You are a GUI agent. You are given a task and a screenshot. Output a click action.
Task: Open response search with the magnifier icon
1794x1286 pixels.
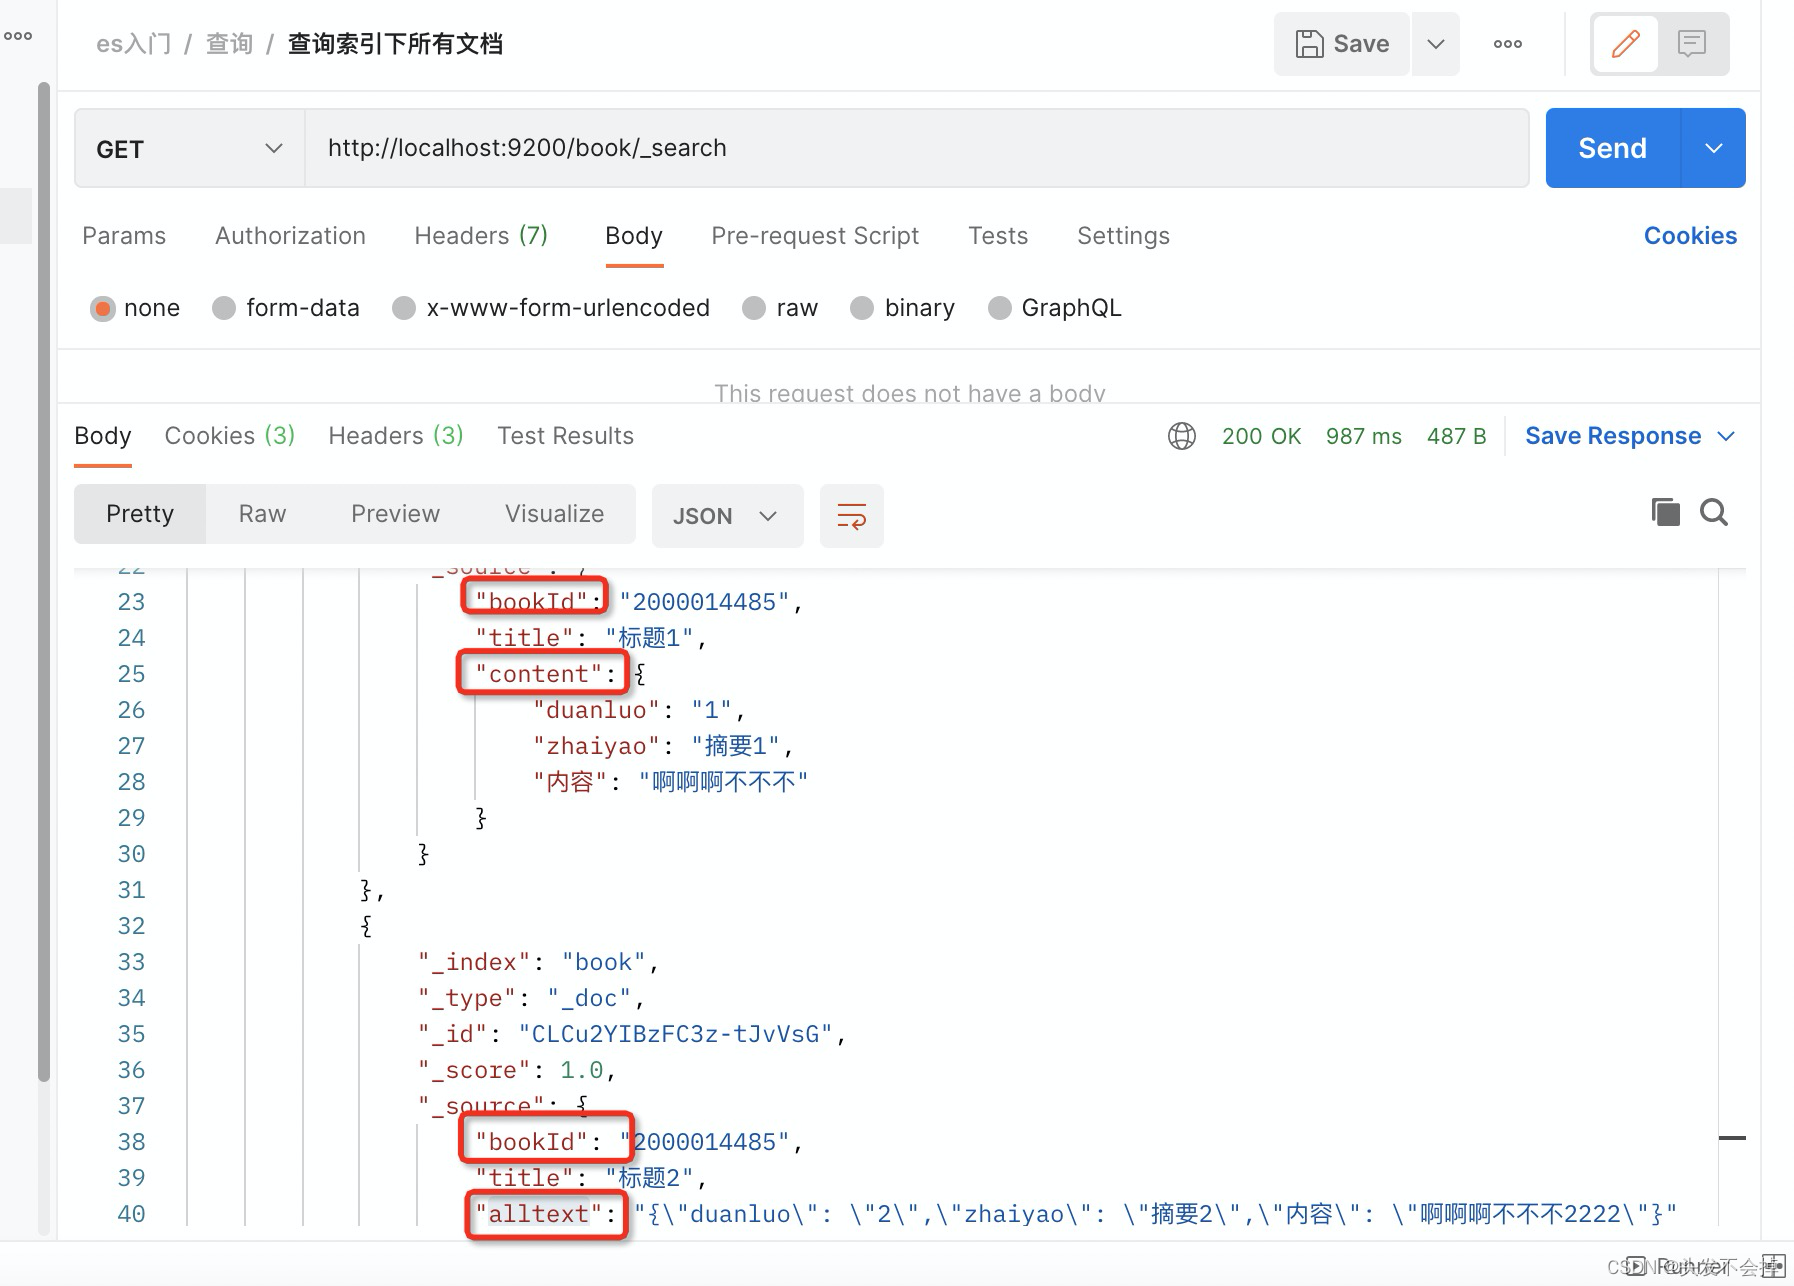tap(1714, 512)
